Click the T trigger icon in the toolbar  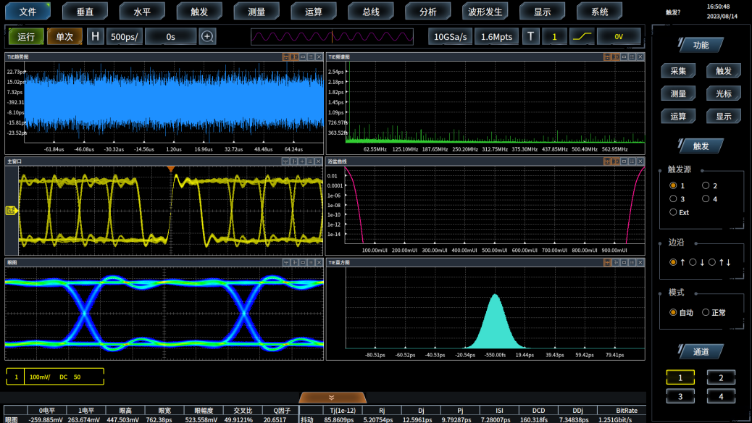(531, 37)
